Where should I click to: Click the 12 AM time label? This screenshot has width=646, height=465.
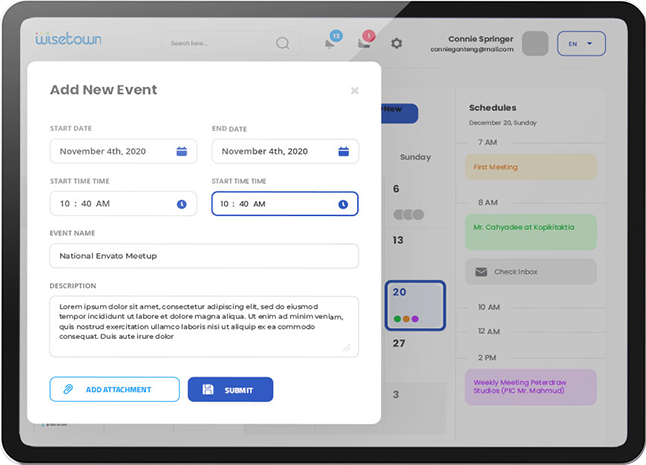489,331
